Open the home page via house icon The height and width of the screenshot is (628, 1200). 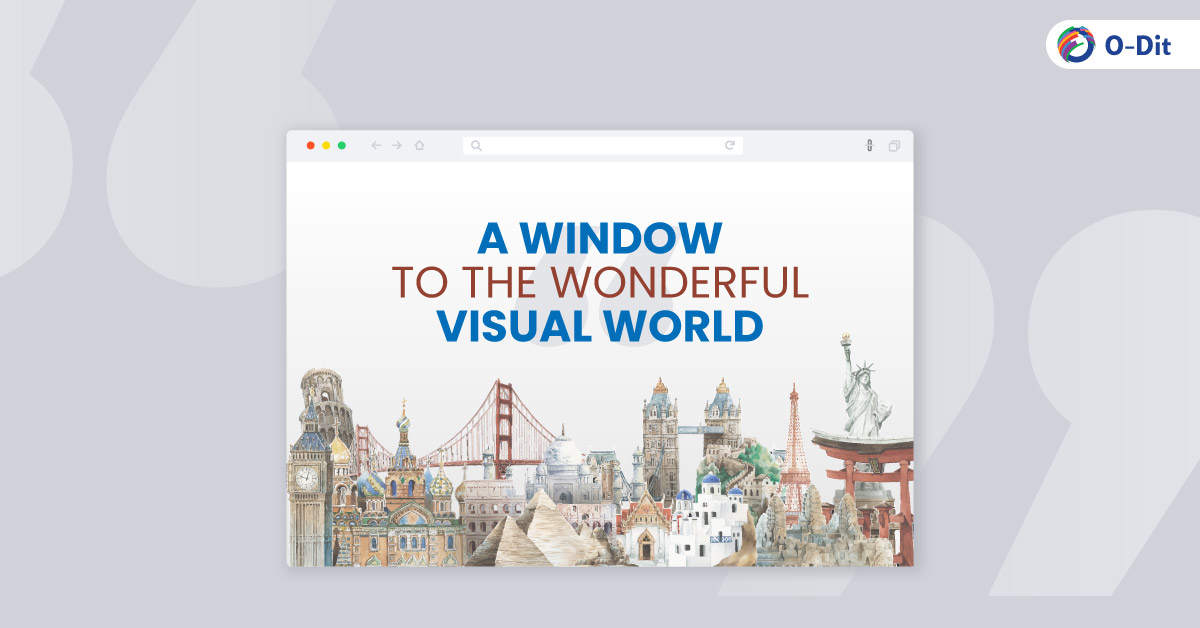pos(421,144)
